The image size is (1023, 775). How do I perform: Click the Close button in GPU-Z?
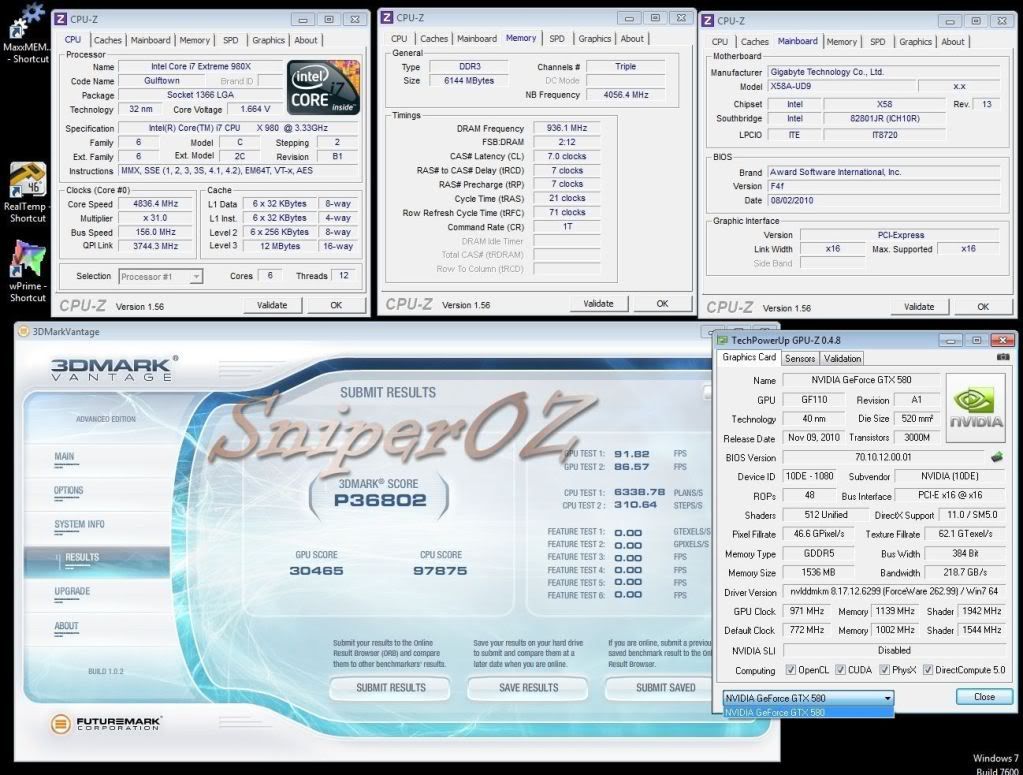tap(984, 697)
